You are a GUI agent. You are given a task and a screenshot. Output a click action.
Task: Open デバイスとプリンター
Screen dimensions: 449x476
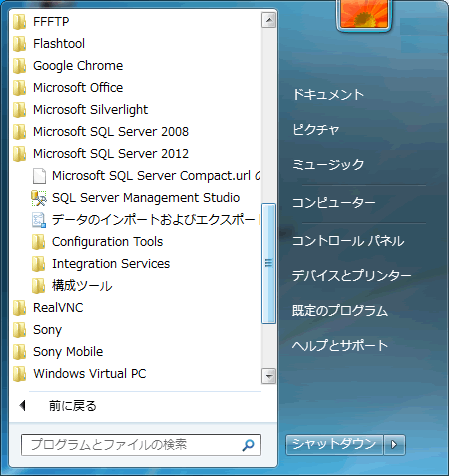pyautogui.click(x=352, y=276)
